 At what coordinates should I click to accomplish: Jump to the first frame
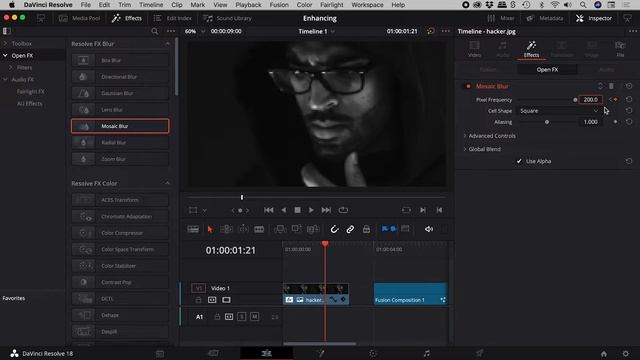pos(269,210)
